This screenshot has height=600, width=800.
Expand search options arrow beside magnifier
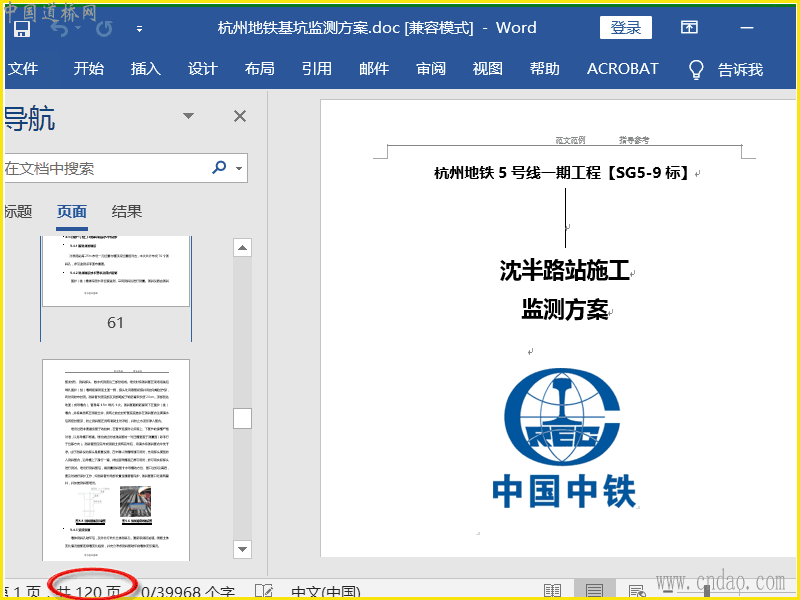coord(239,168)
